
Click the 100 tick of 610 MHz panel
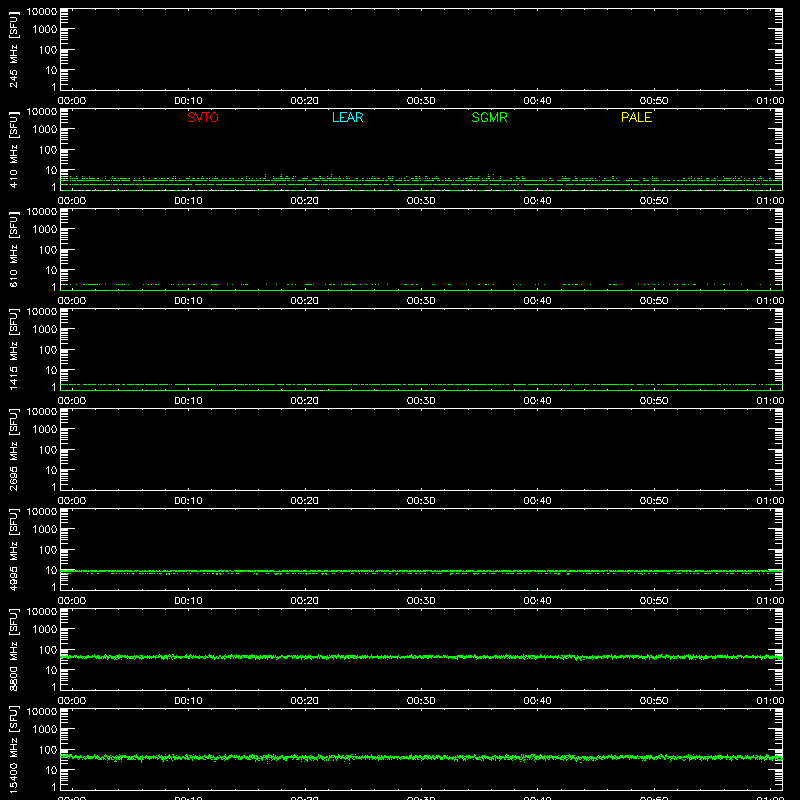pos(48,250)
